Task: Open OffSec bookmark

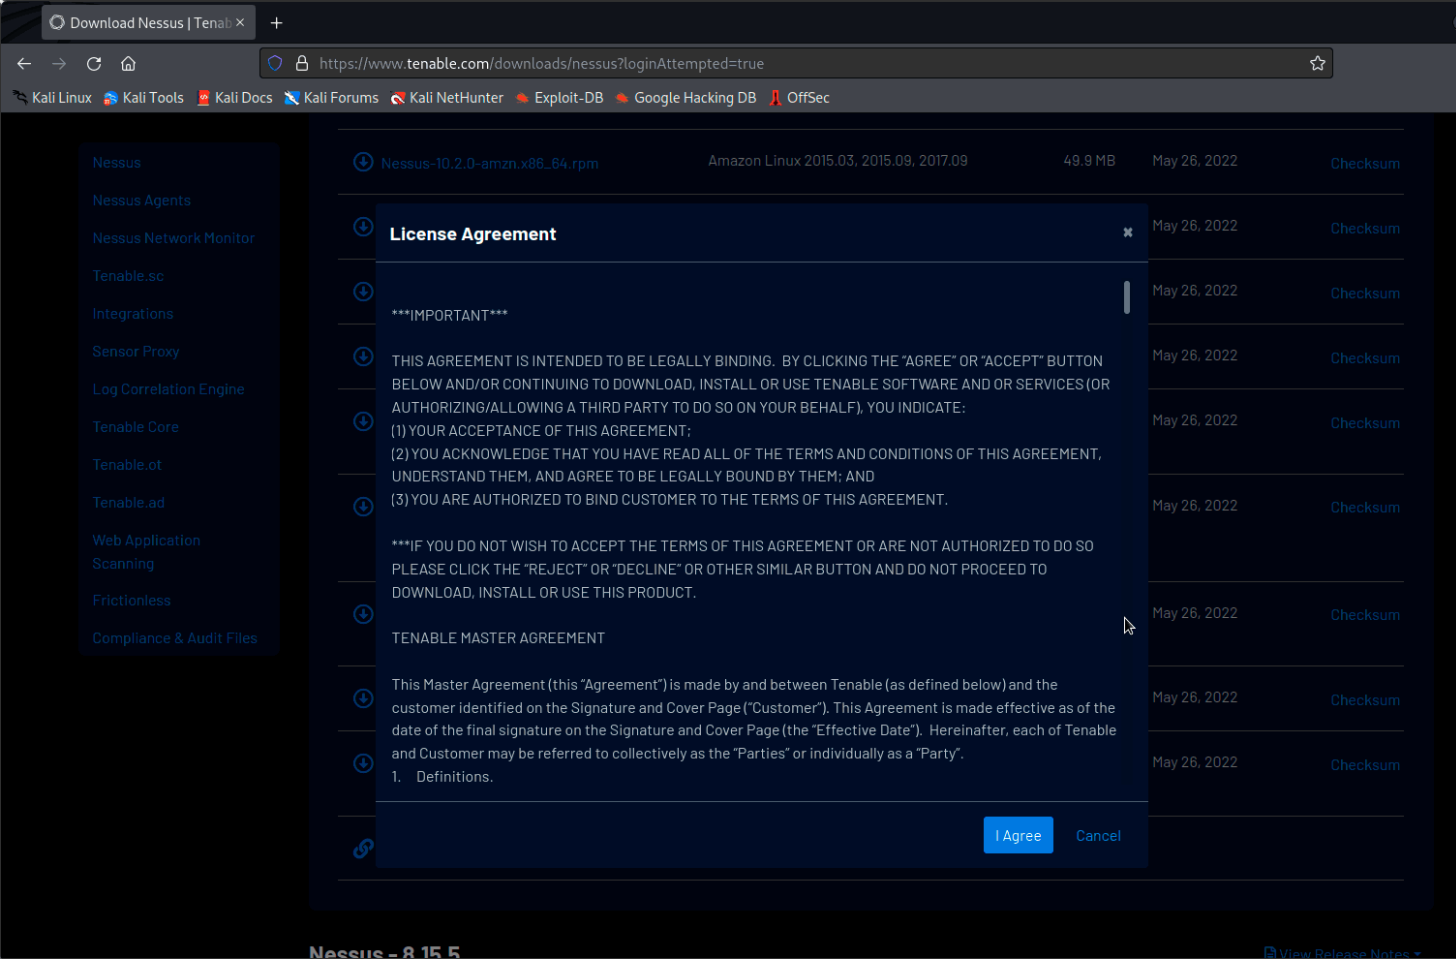Action: 799,97
